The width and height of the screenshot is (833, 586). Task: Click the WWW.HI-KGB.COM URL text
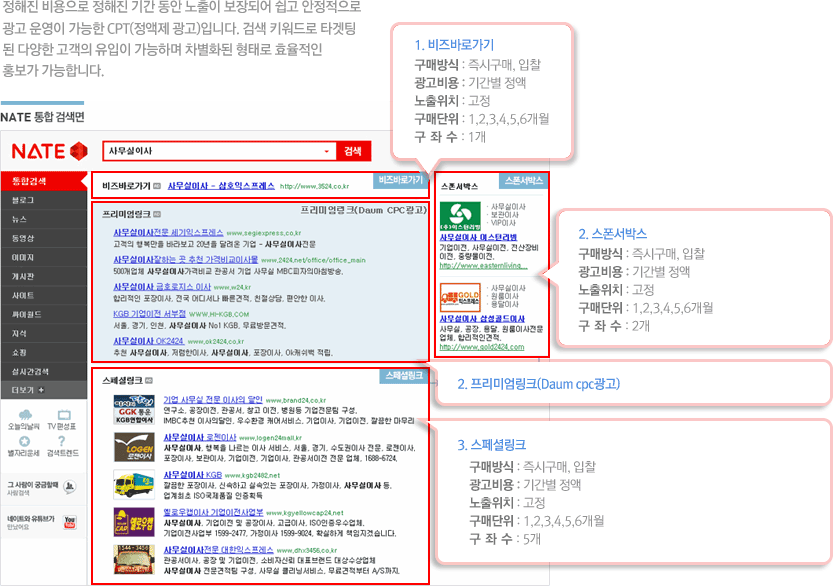click(x=219, y=315)
